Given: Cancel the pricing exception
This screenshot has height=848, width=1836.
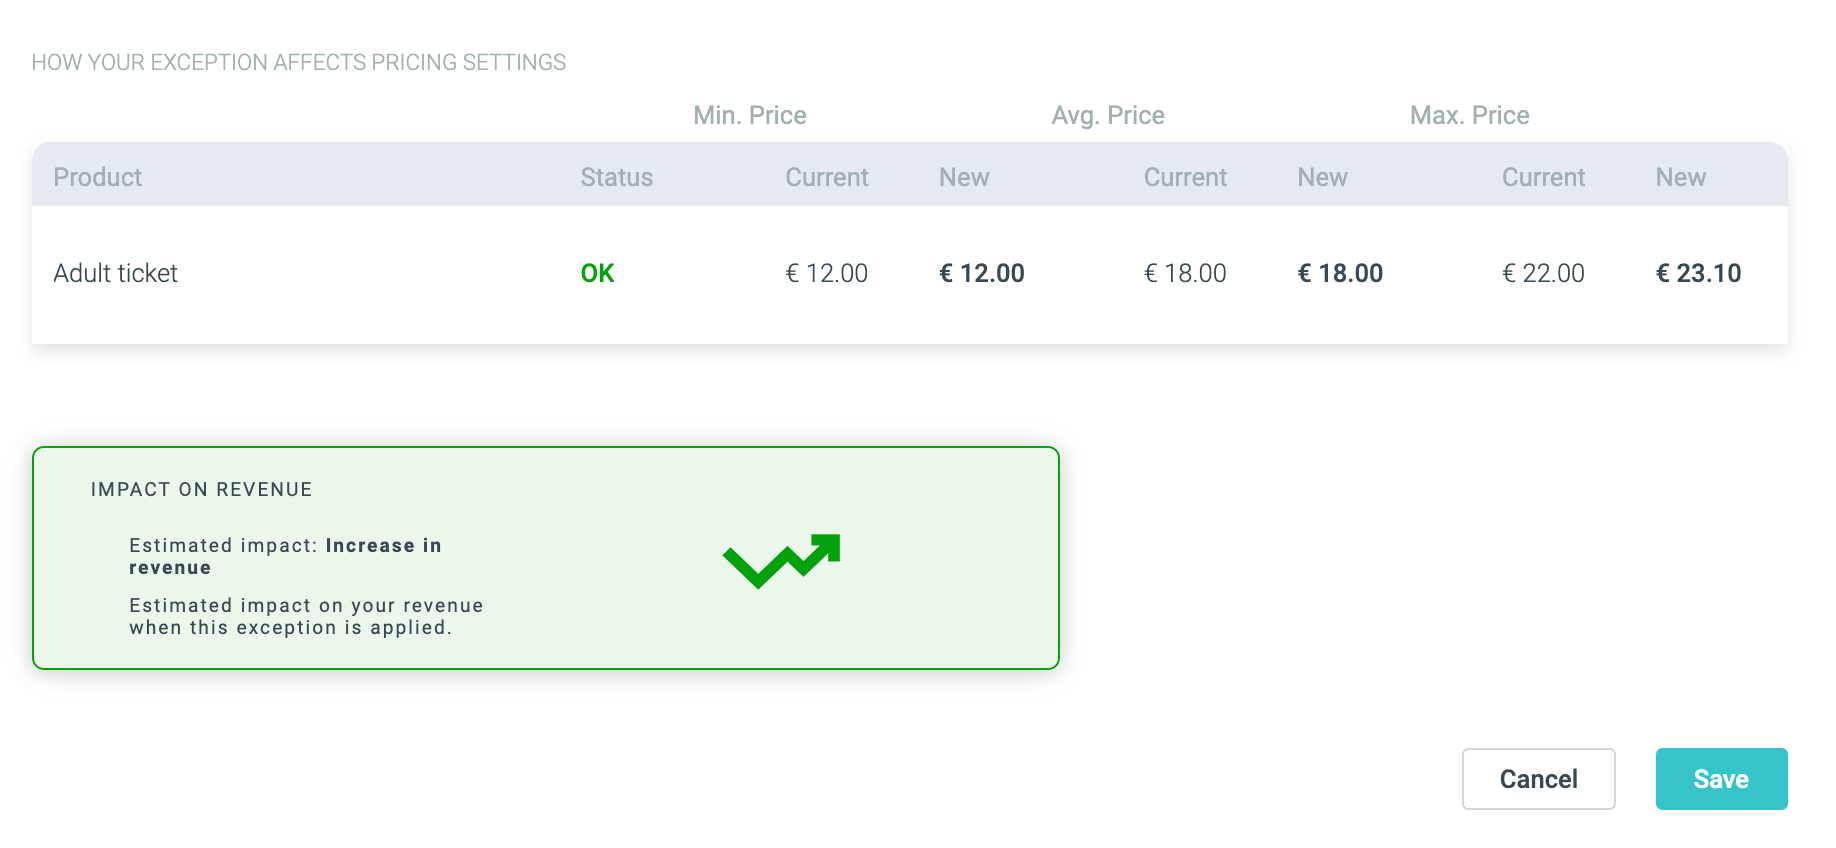Looking at the screenshot, I should (1538, 779).
